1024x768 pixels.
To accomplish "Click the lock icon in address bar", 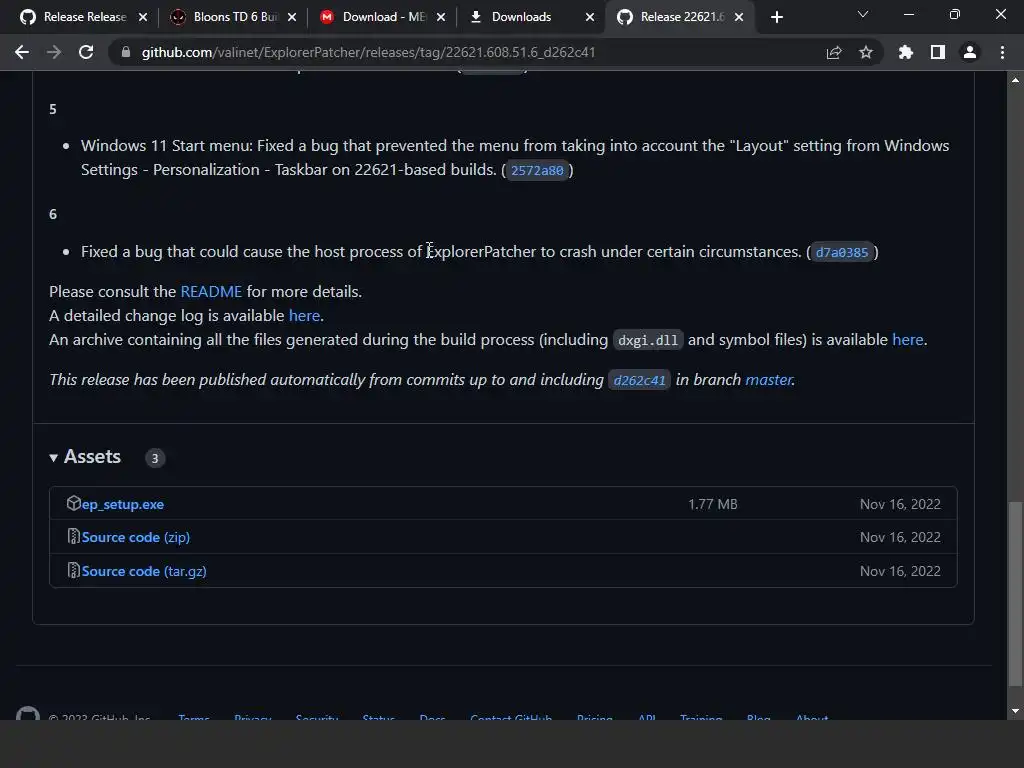I will click(x=126, y=52).
